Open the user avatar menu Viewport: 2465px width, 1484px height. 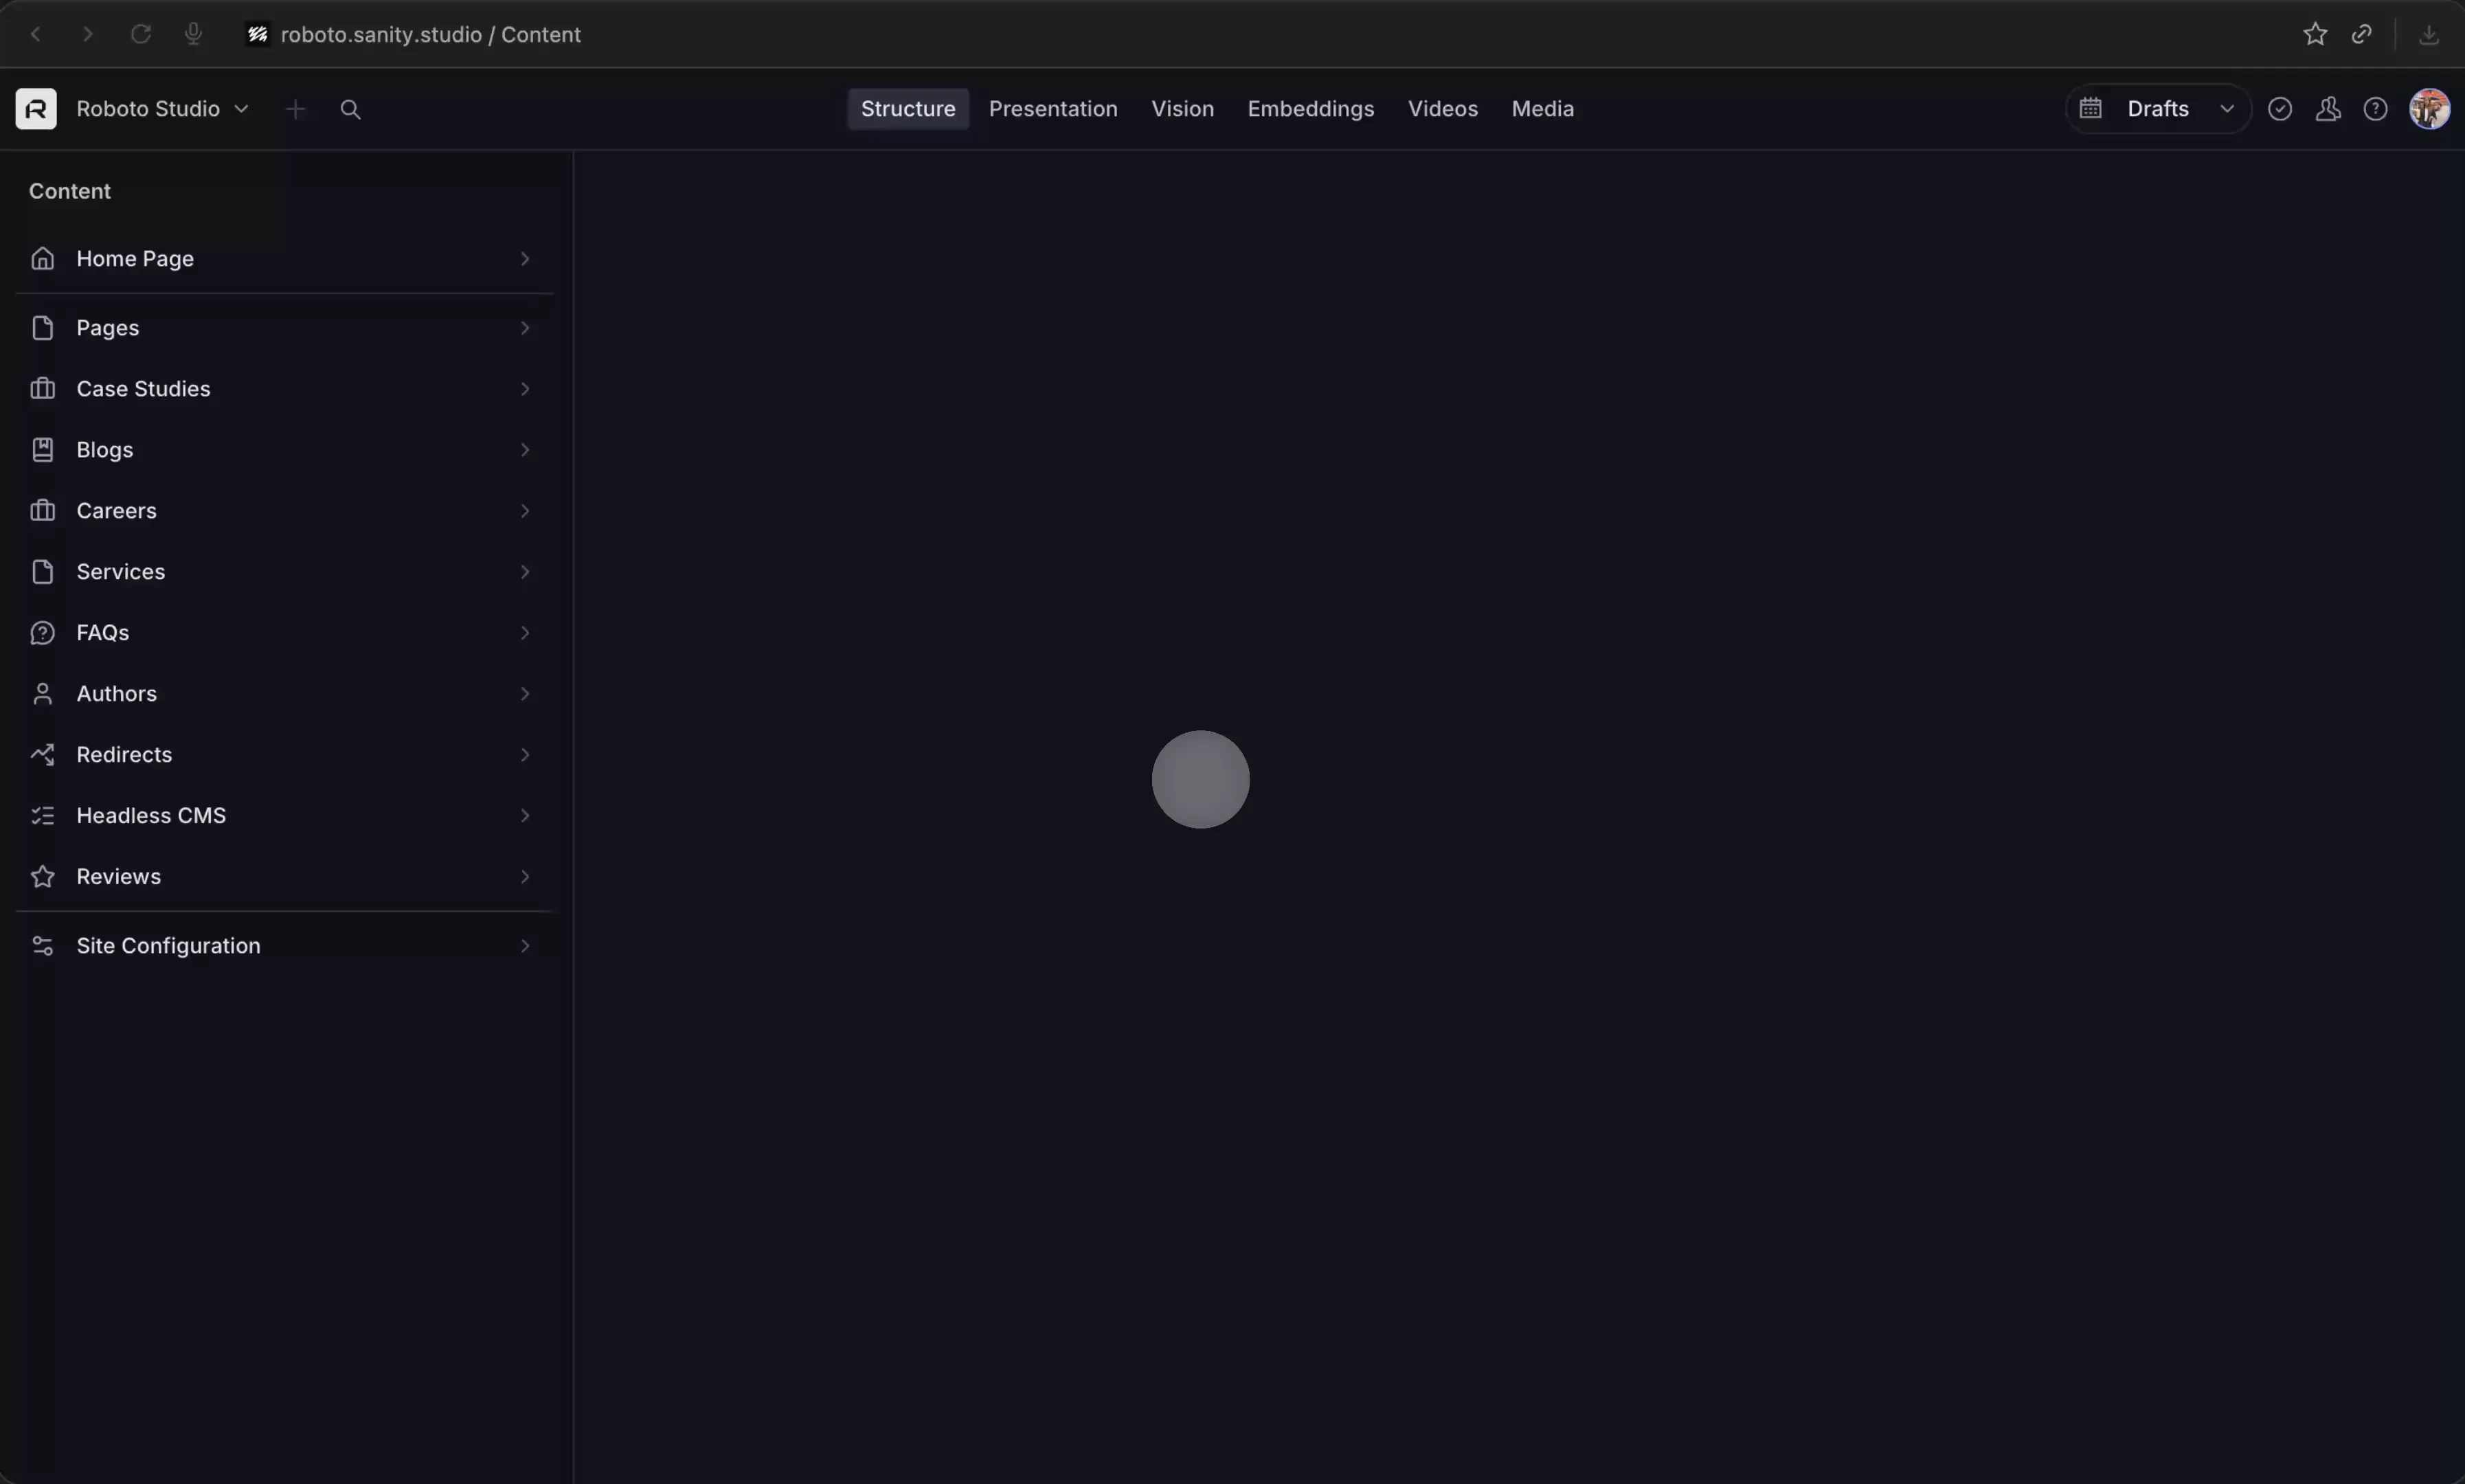click(2429, 109)
